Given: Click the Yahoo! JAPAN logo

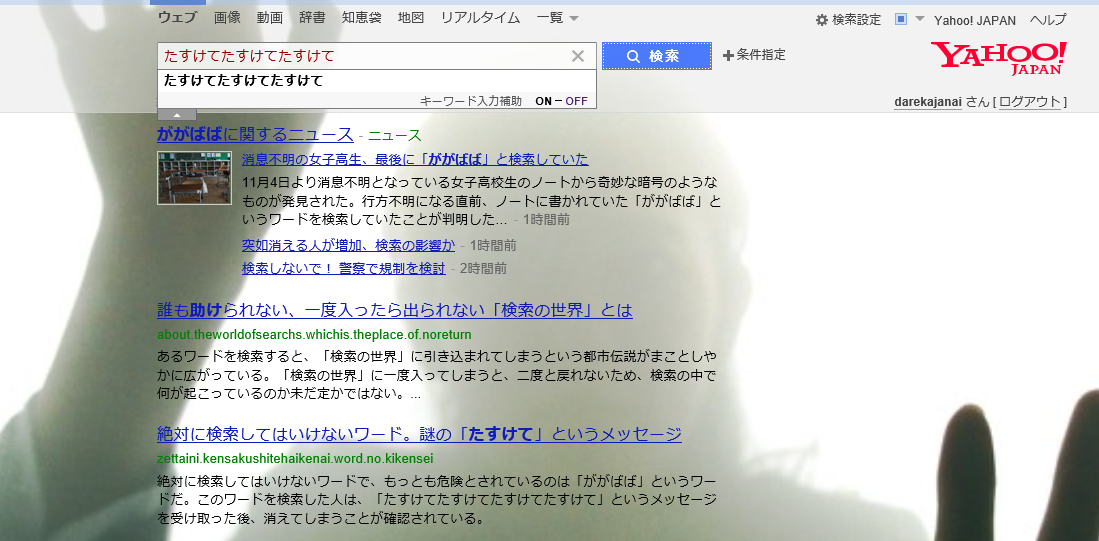Looking at the screenshot, I should pyautogui.click(x=998, y=58).
